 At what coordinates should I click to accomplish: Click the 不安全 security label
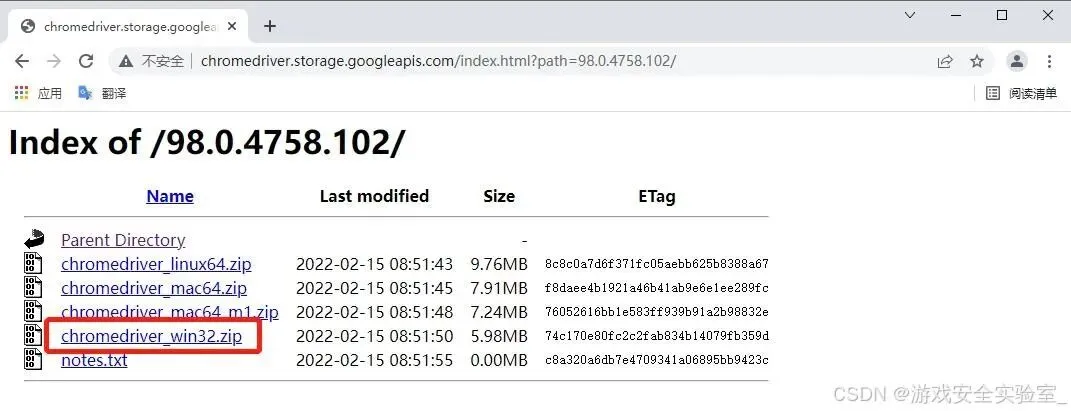(x=163, y=61)
